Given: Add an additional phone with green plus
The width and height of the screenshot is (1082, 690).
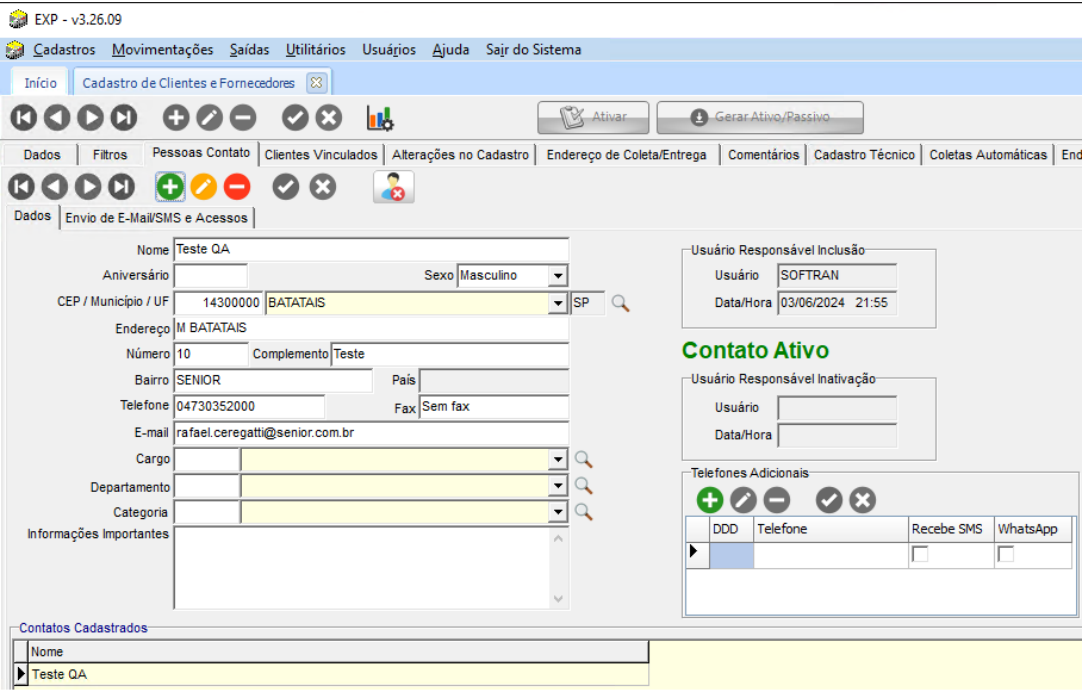Looking at the screenshot, I should (710, 500).
